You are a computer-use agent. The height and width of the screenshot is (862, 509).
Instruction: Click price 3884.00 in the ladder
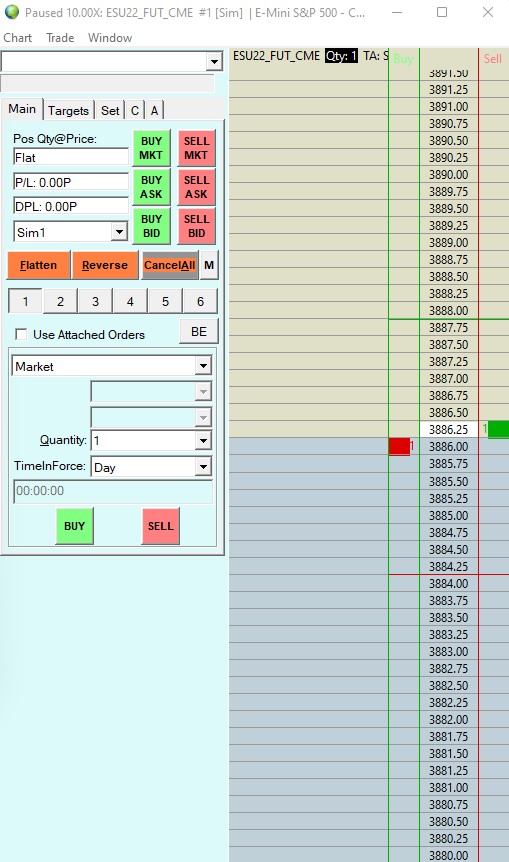(x=449, y=583)
